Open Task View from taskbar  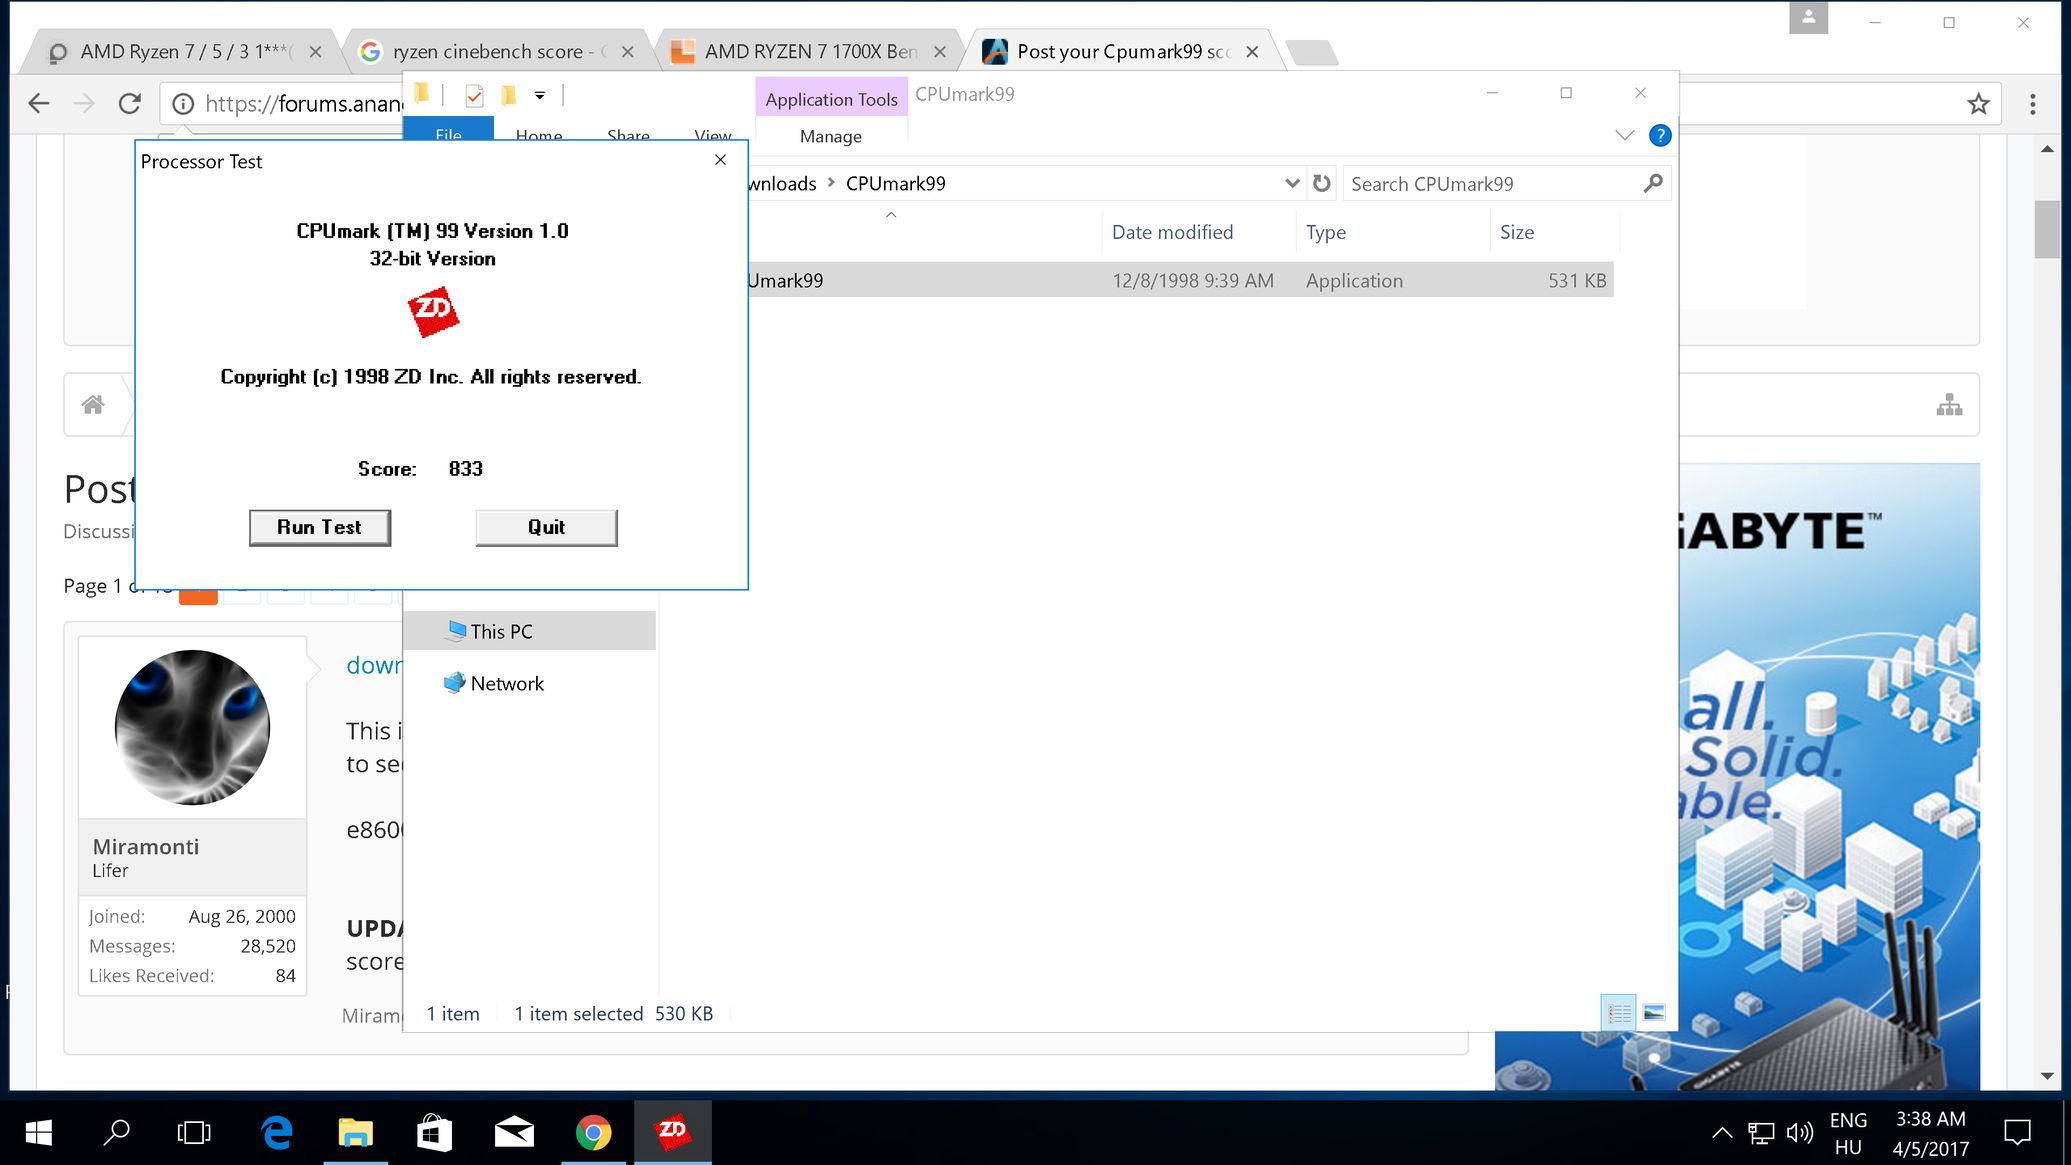click(194, 1132)
